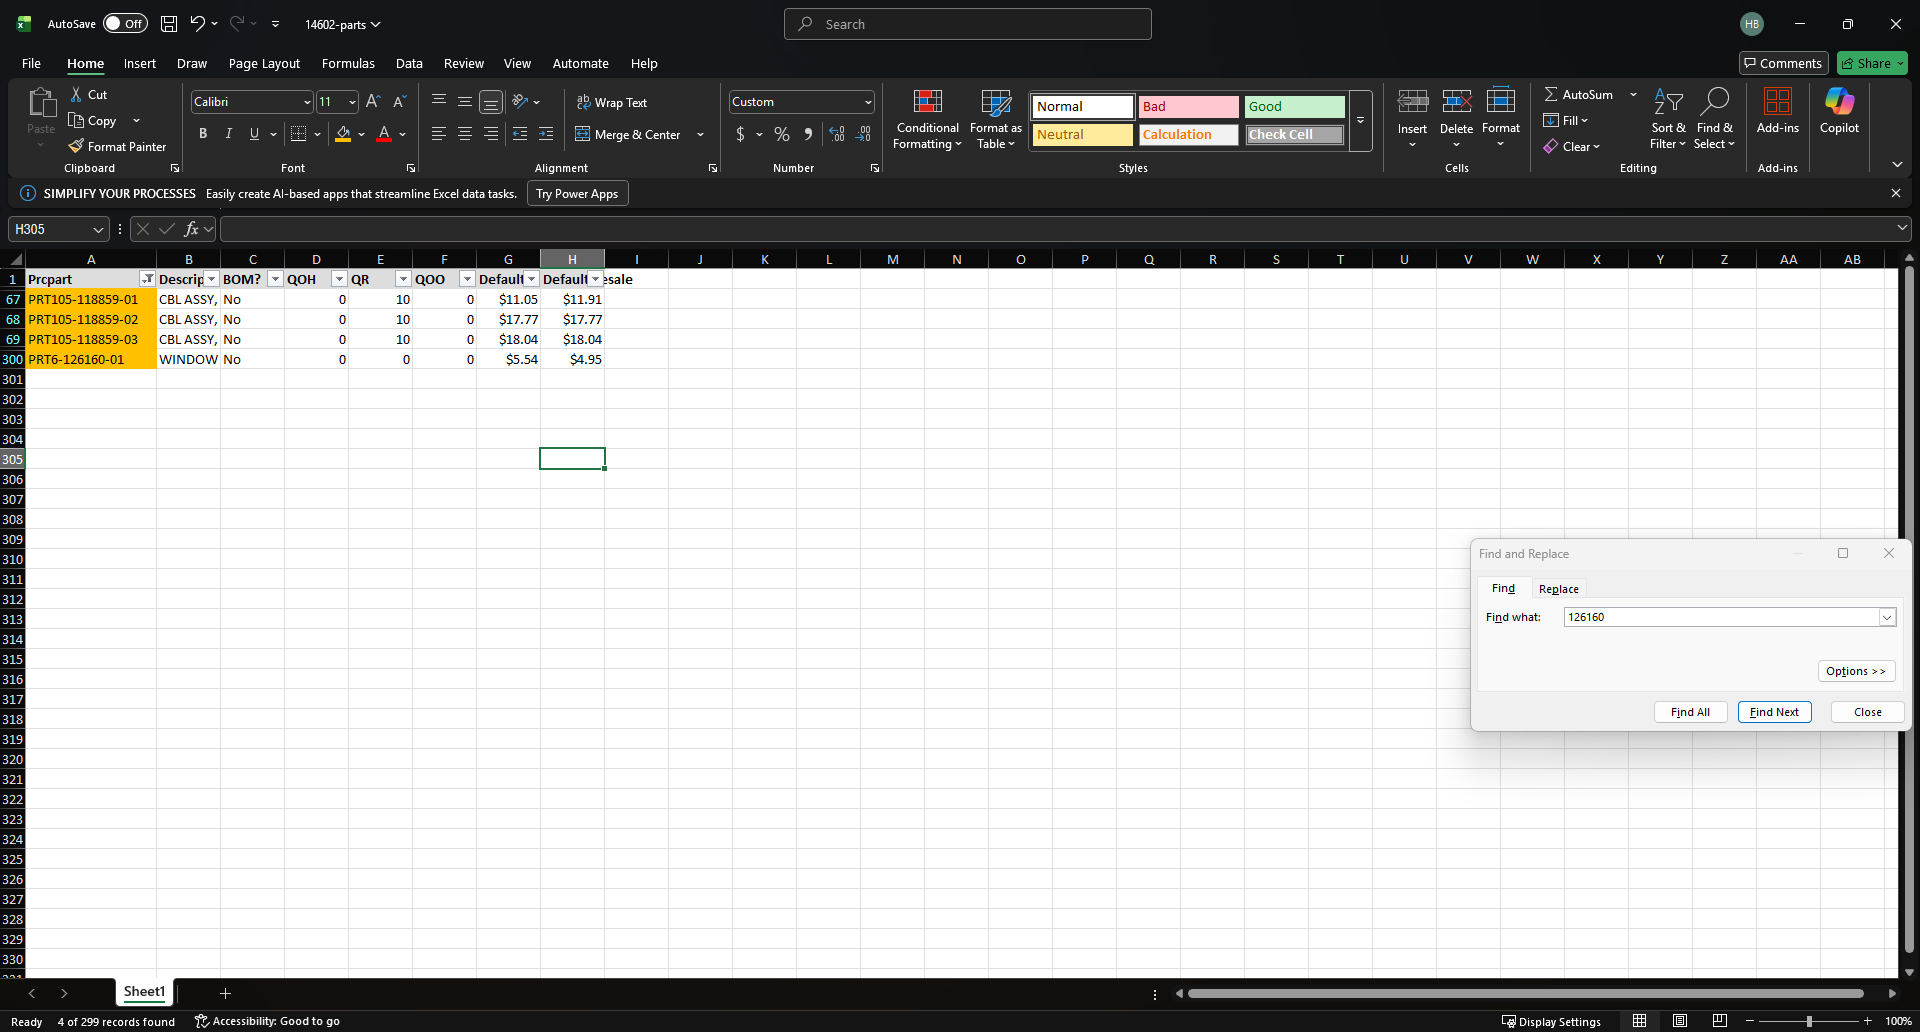Click the Try Power Apps button

[x=577, y=194]
